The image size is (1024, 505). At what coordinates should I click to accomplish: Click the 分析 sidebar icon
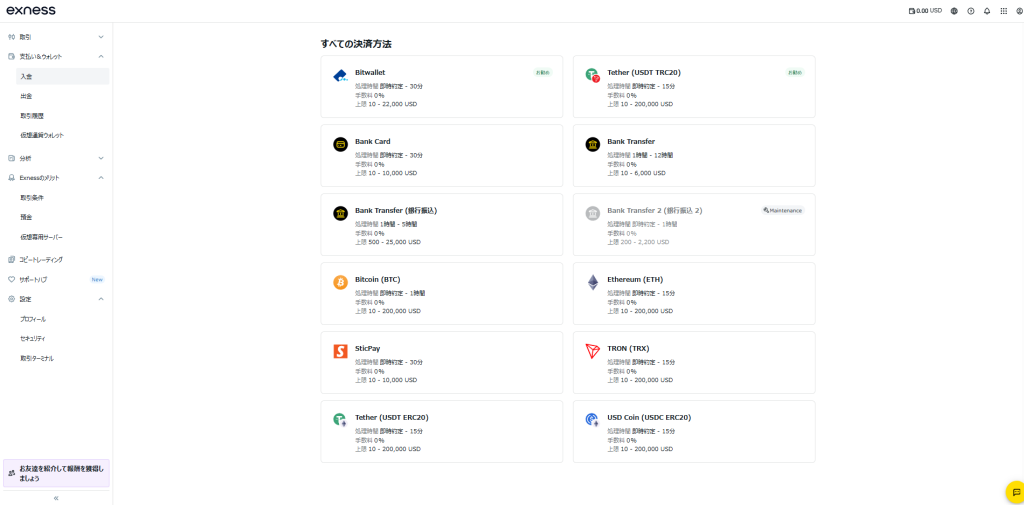click(11, 158)
